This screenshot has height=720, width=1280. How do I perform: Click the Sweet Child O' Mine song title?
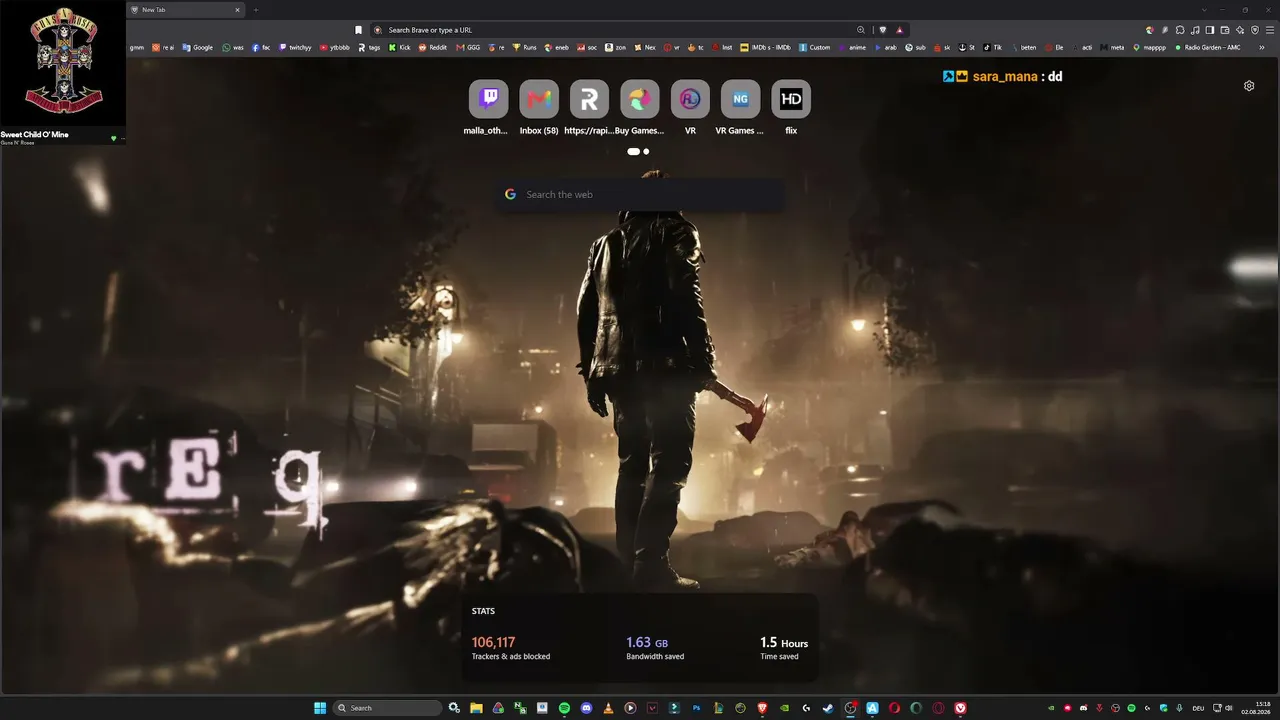pos(35,135)
